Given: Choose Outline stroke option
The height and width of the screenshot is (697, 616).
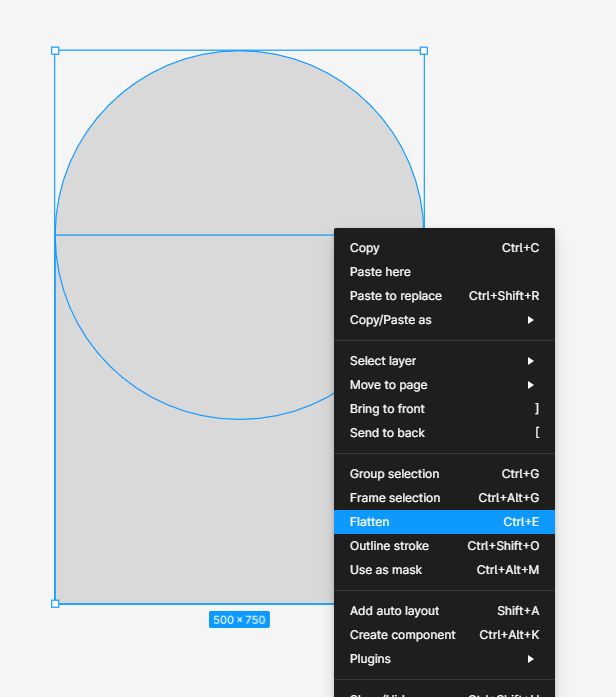Looking at the screenshot, I should 444,546.
